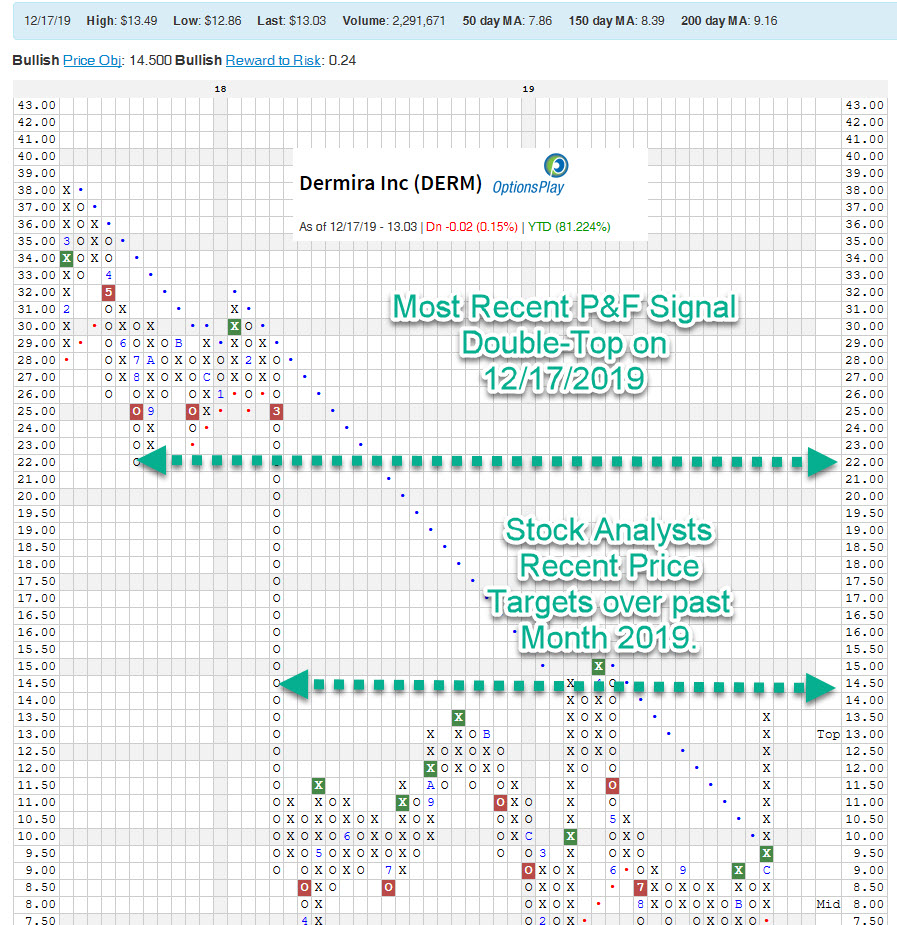Select the 200 day MA: 9.16 value
The height and width of the screenshot is (925, 897).
(729, 21)
